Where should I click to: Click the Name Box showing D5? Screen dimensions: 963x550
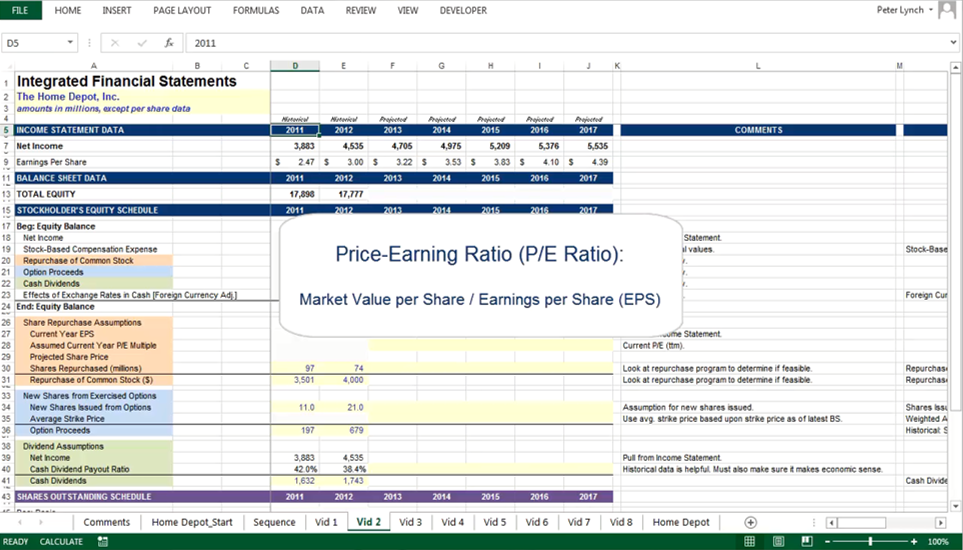pos(34,43)
